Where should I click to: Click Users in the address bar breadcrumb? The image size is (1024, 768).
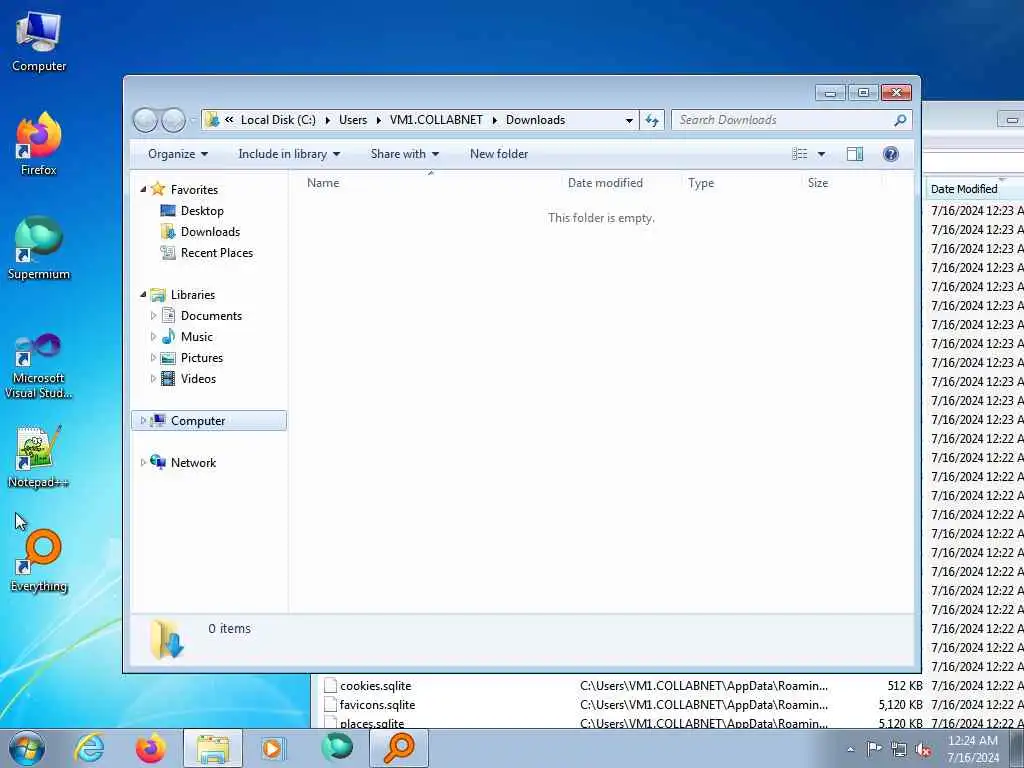pos(353,120)
